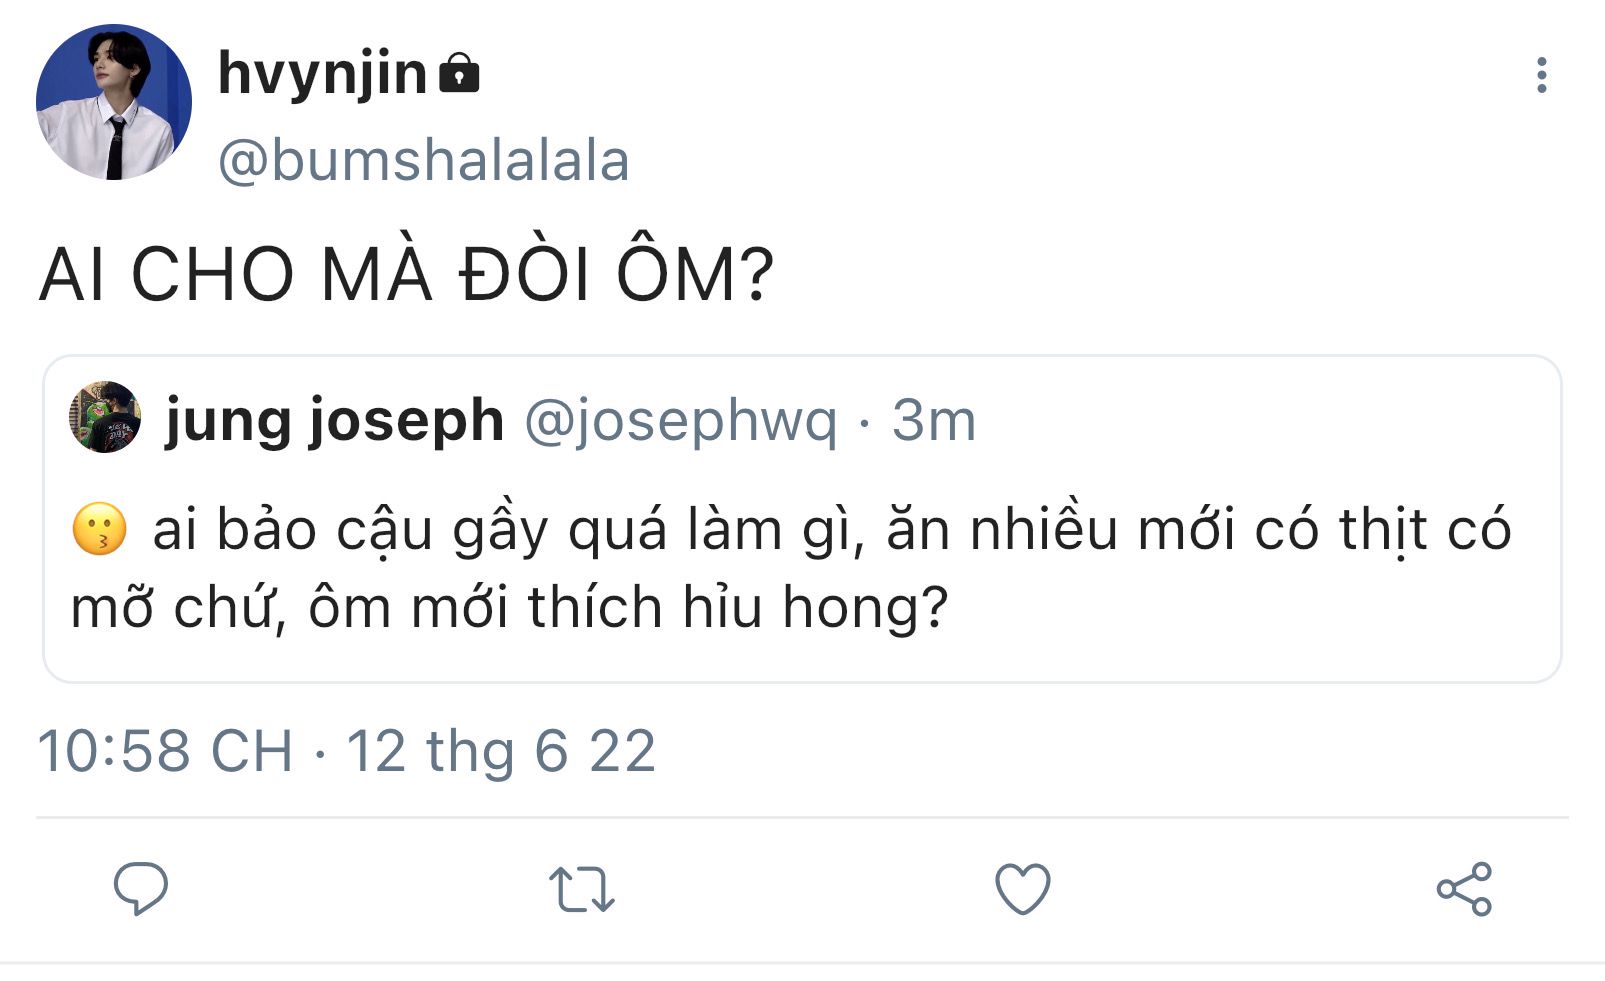Screen dimensions: 1605x981
Task: Click the empty space inside the quoted tweet card
Action: coord(1250,610)
